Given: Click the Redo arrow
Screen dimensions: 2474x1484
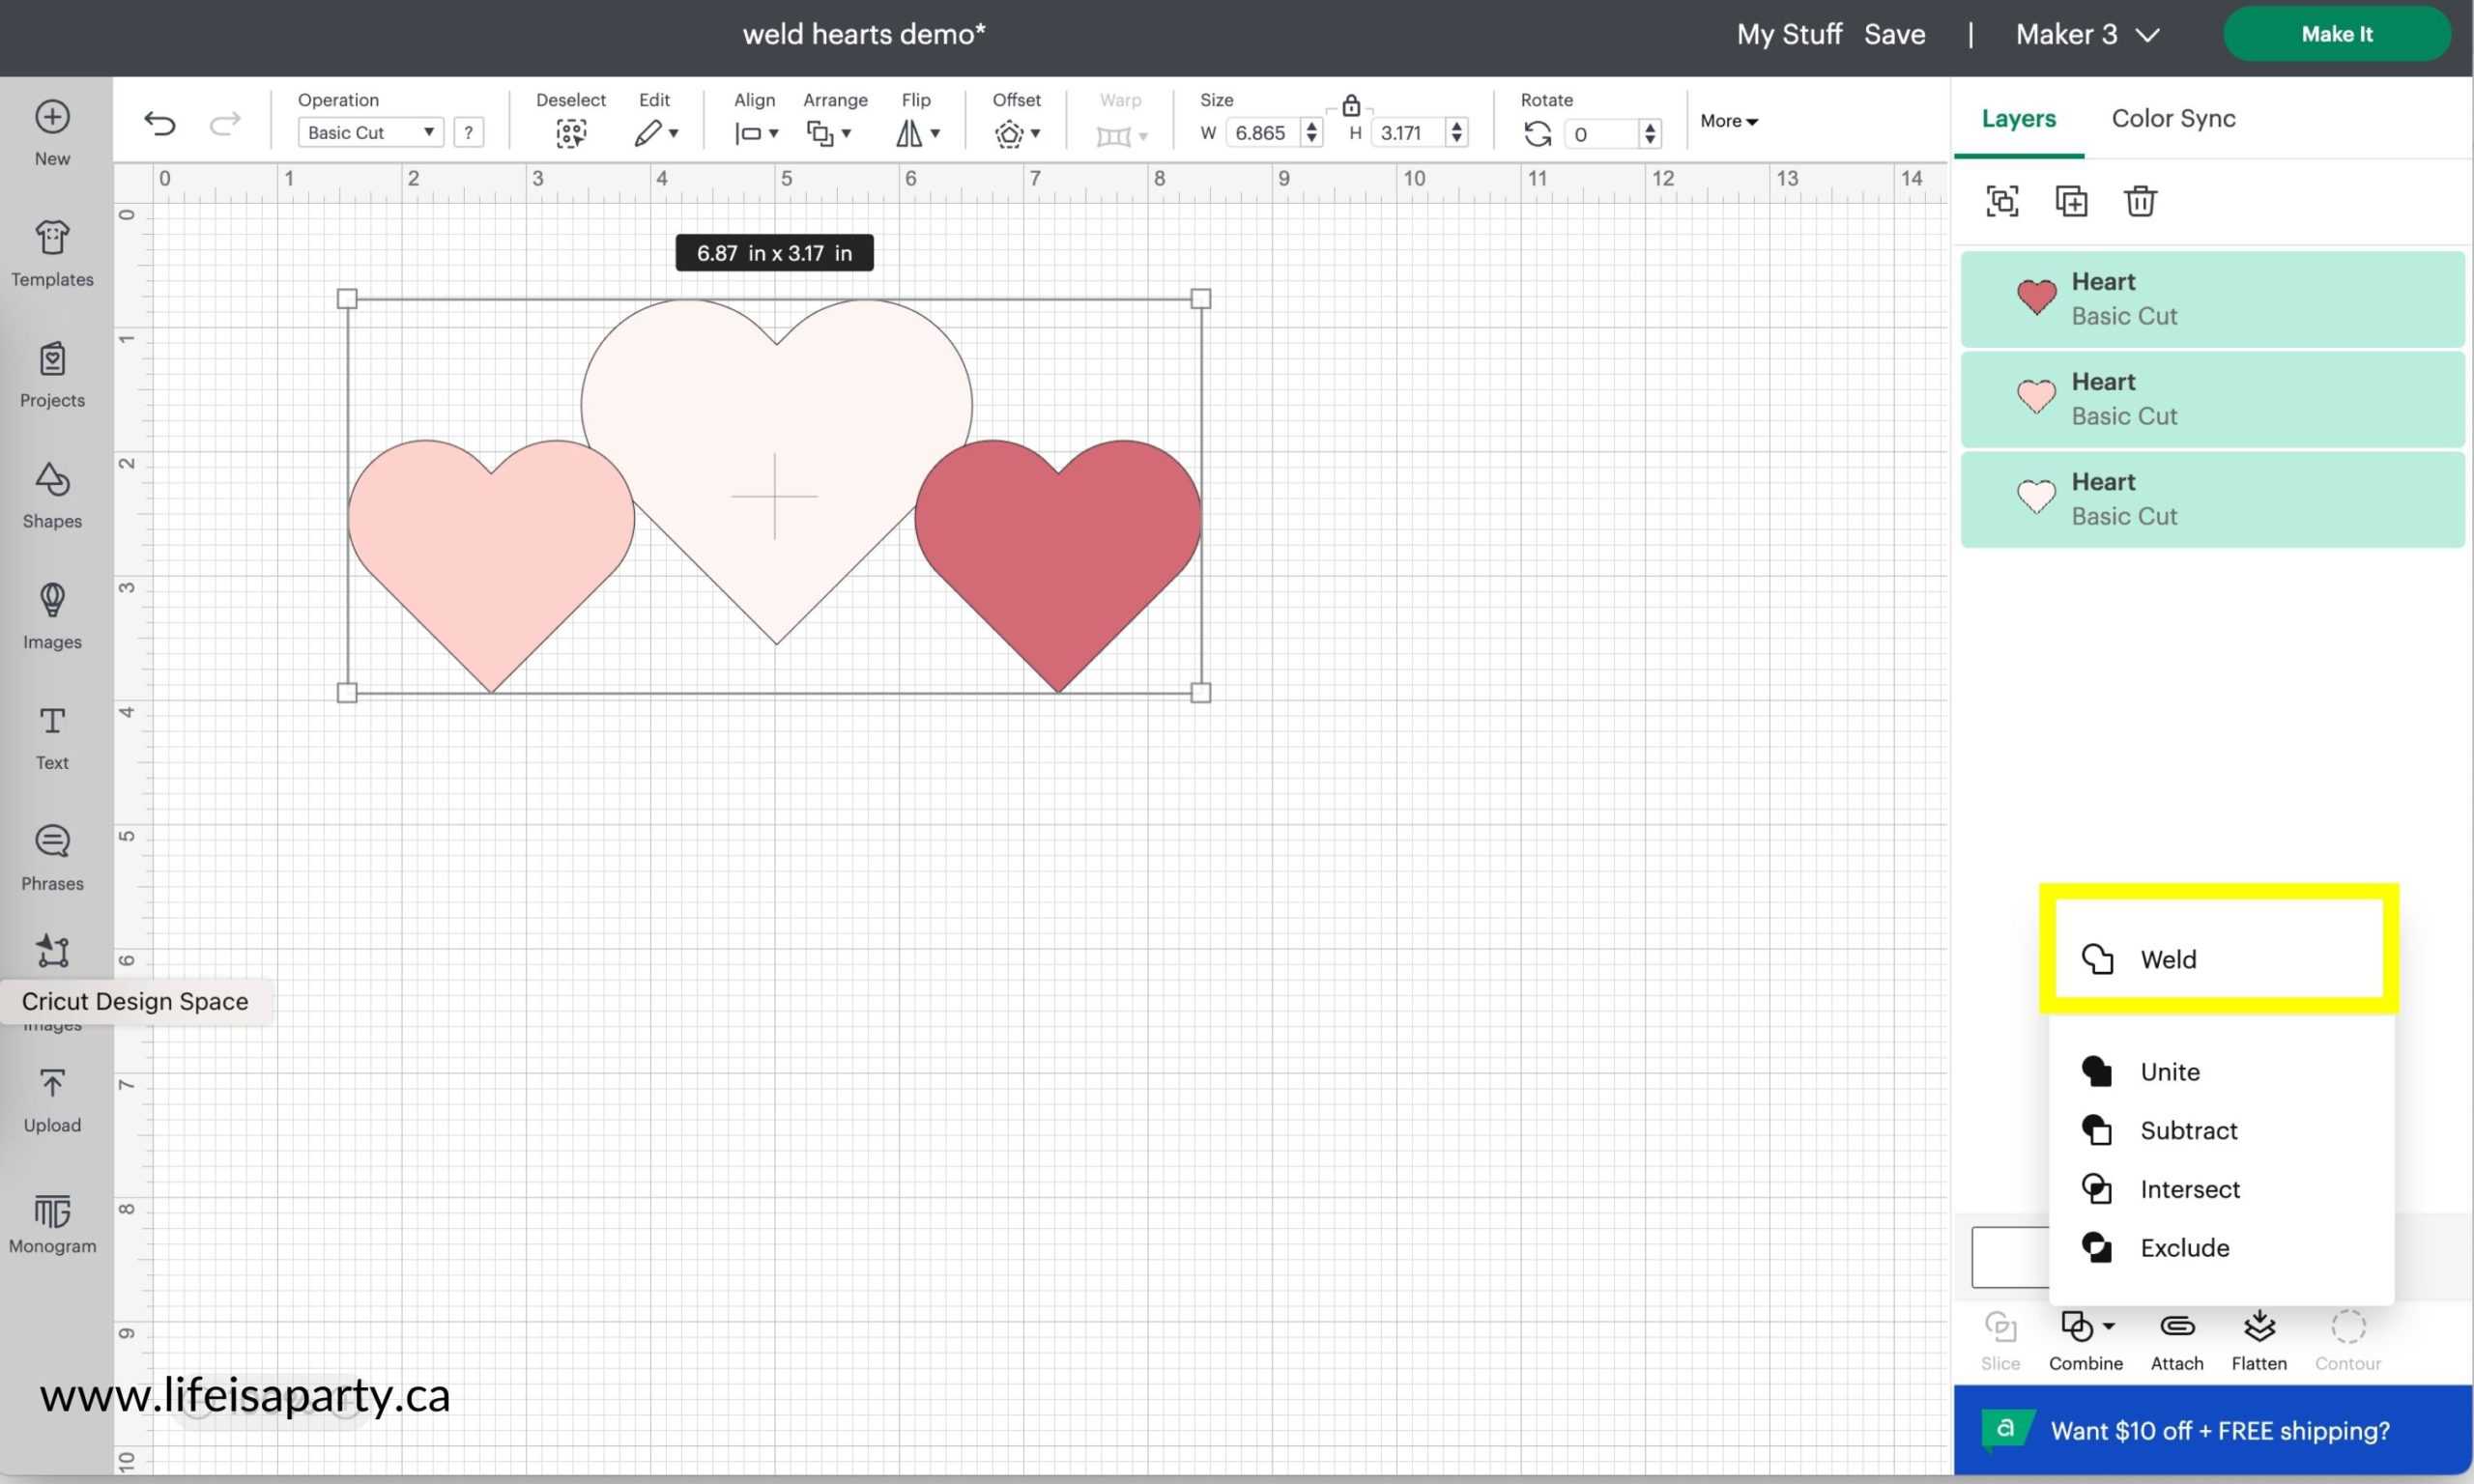Looking at the screenshot, I should [225, 123].
